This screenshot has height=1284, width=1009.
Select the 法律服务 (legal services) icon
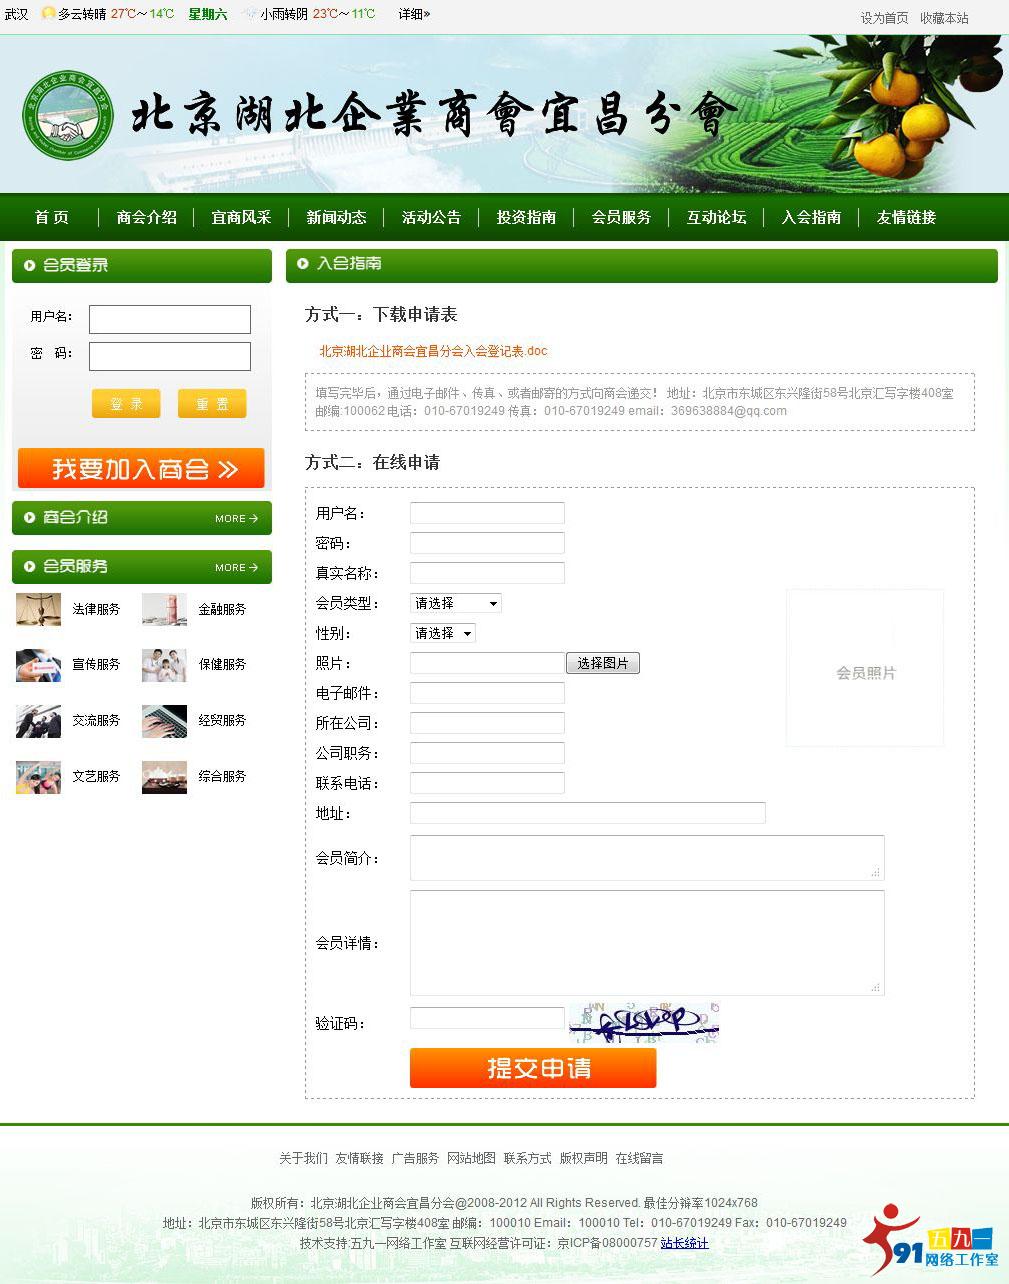coord(37,609)
